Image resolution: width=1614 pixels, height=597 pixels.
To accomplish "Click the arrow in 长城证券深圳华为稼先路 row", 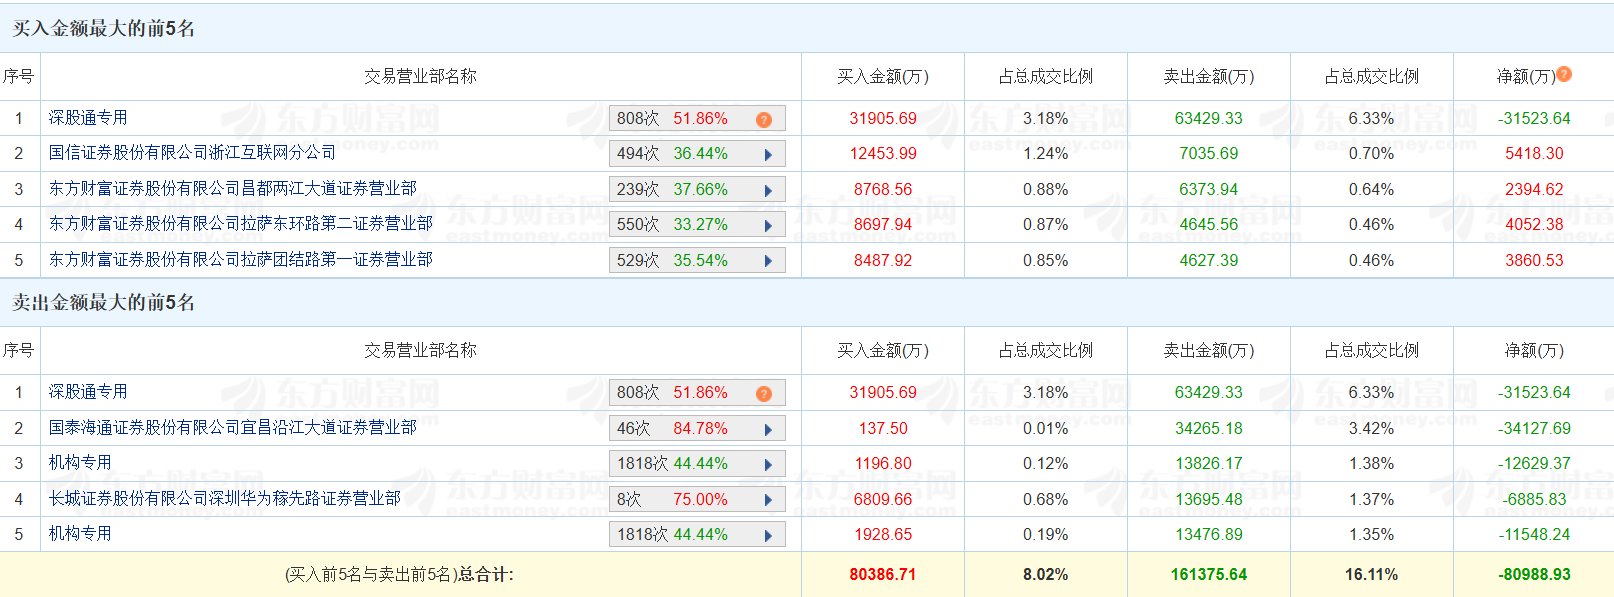I will pos(768,500).
